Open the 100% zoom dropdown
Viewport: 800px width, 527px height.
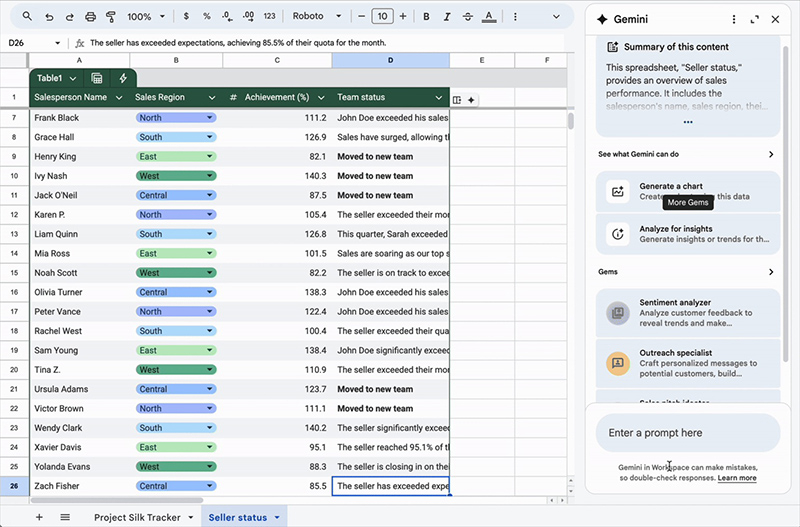coord(145,17)
